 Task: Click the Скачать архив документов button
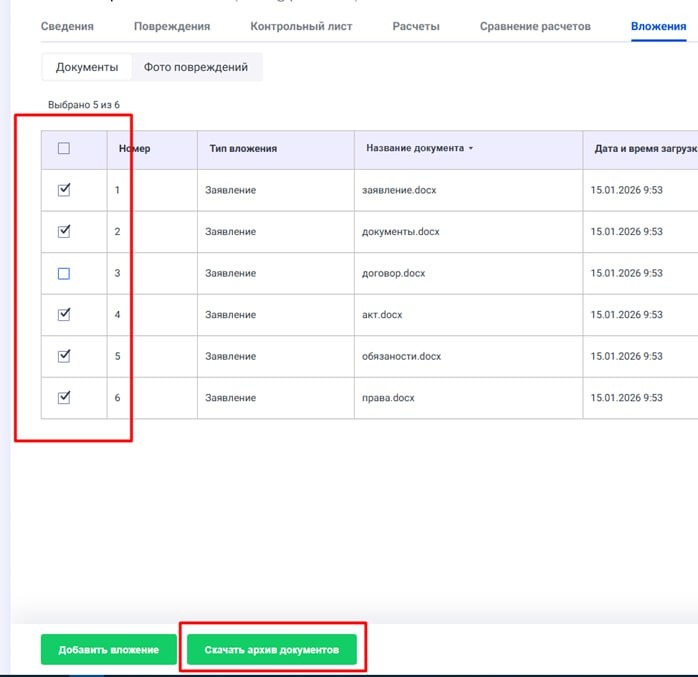(271, 650)
